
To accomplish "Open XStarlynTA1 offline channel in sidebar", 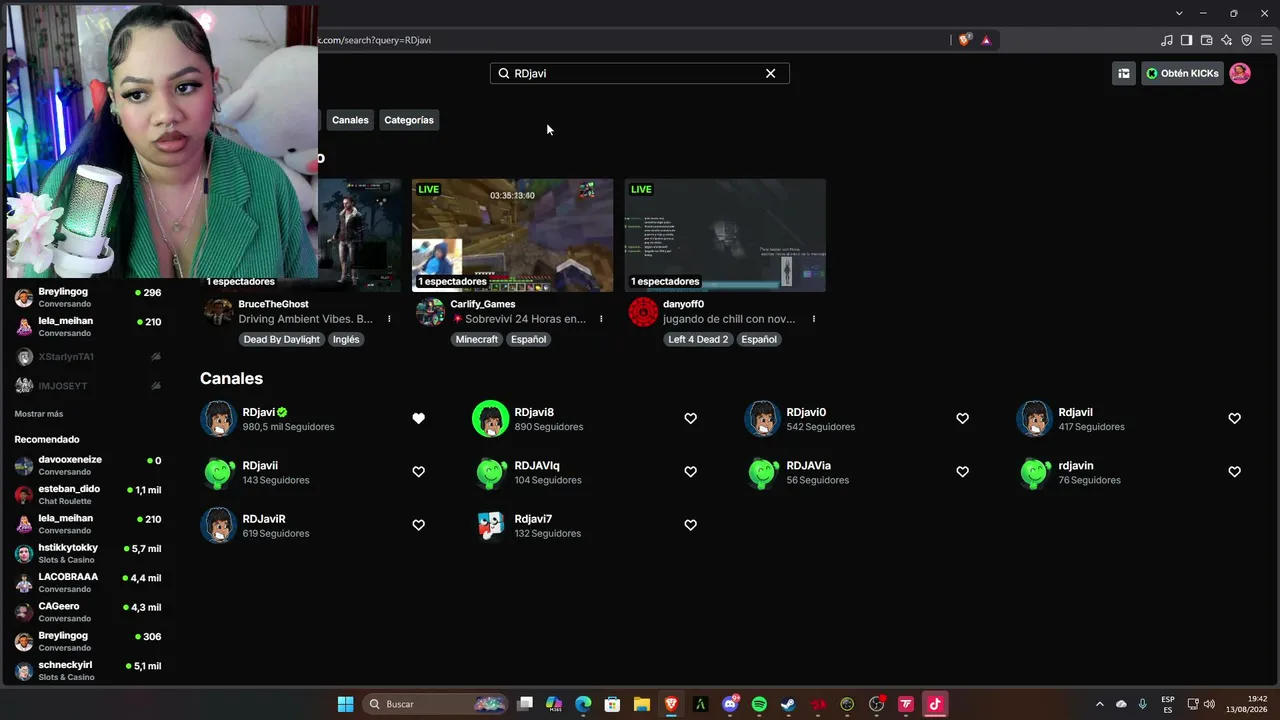I will 88,357.
